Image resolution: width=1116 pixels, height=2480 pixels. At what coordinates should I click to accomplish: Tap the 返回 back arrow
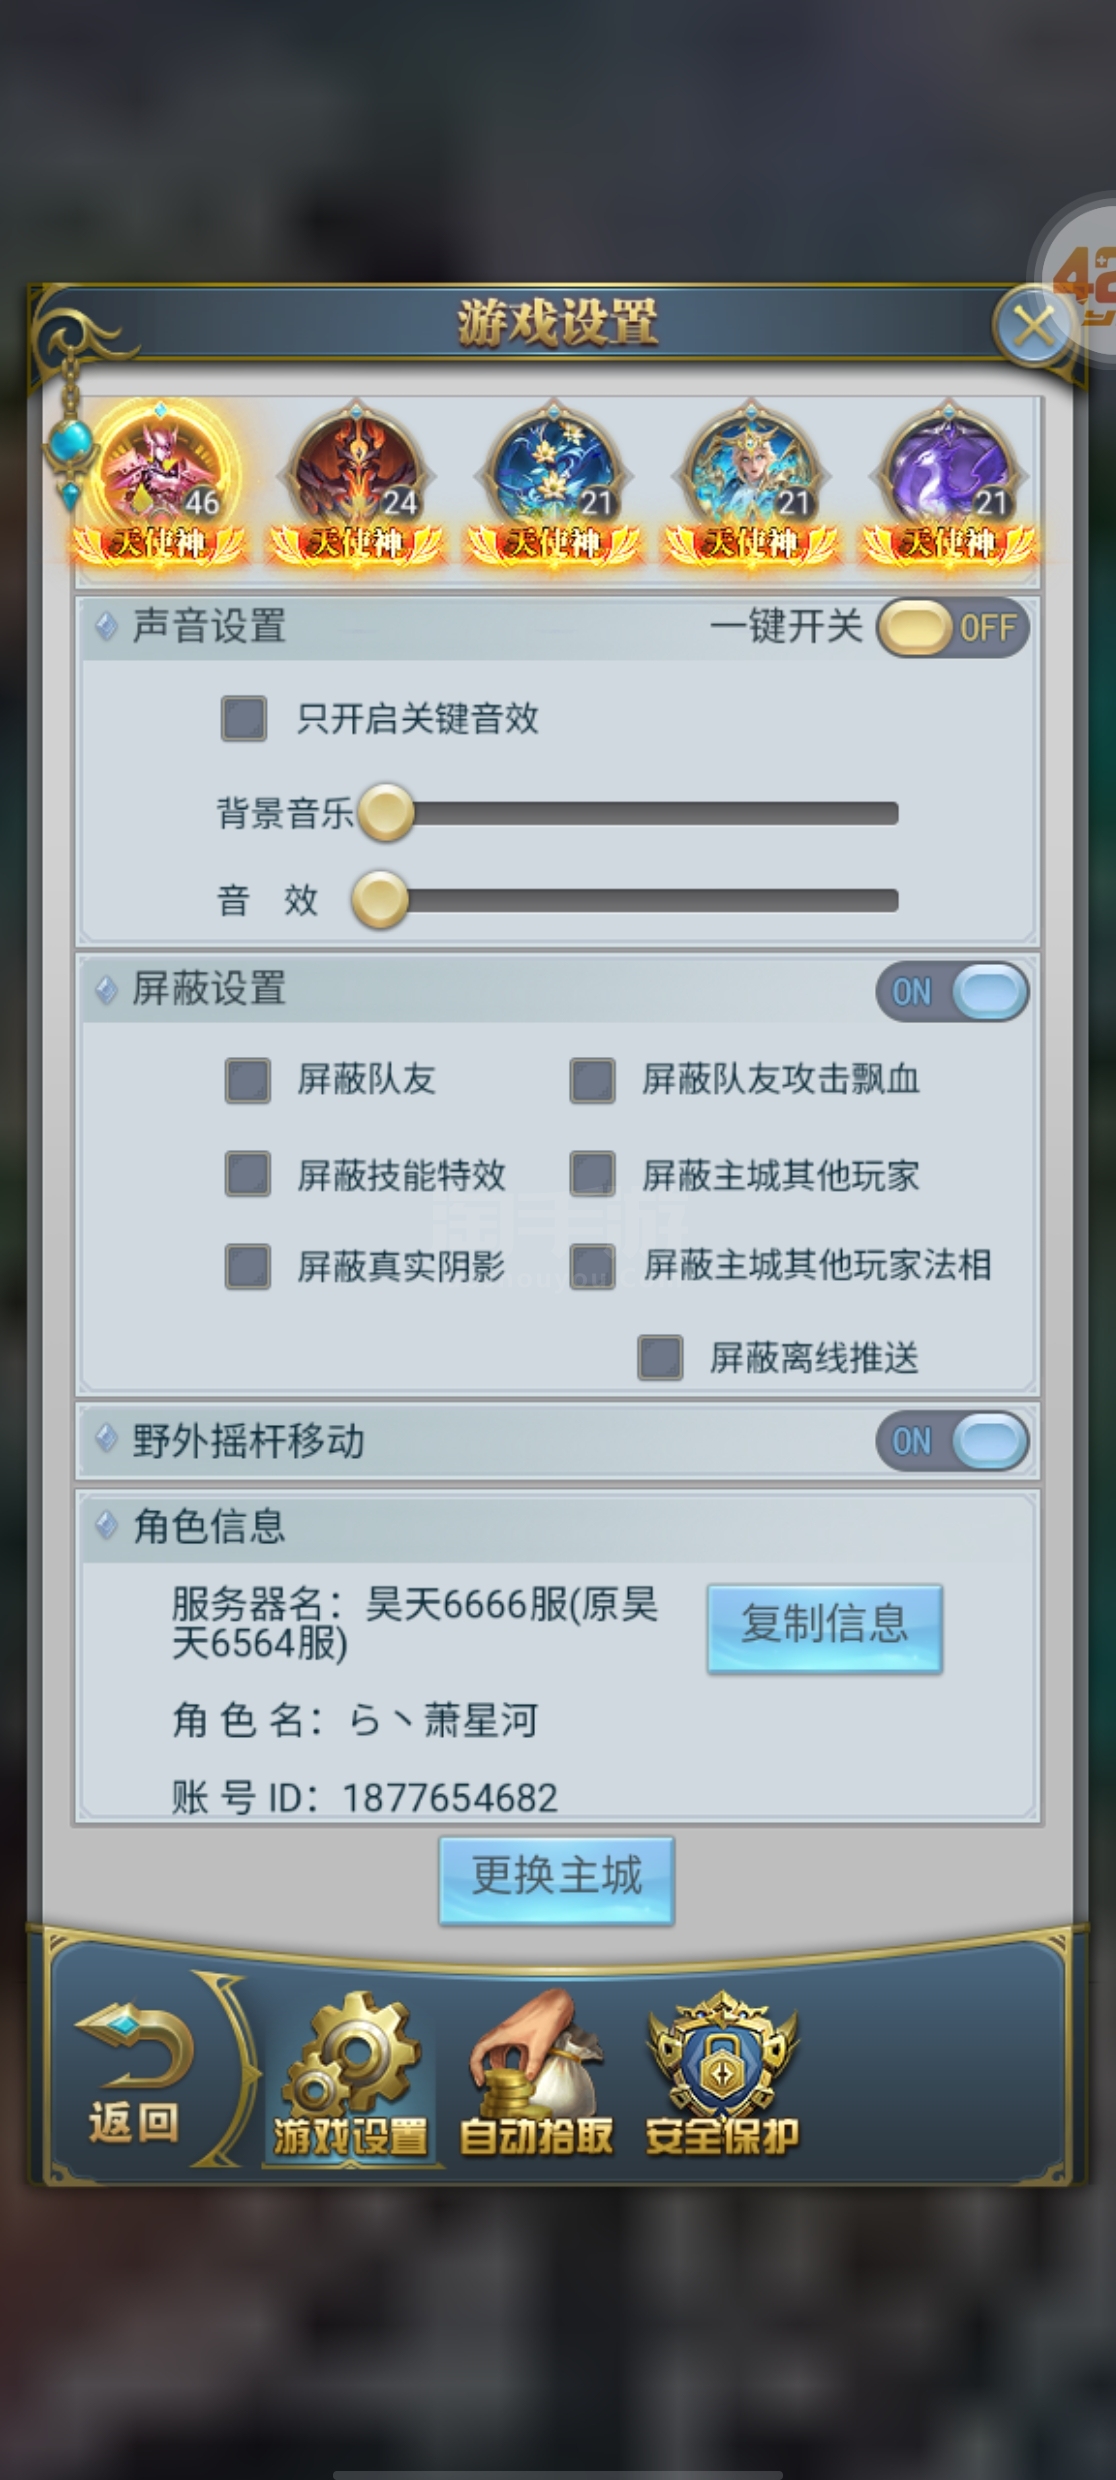134,2078
